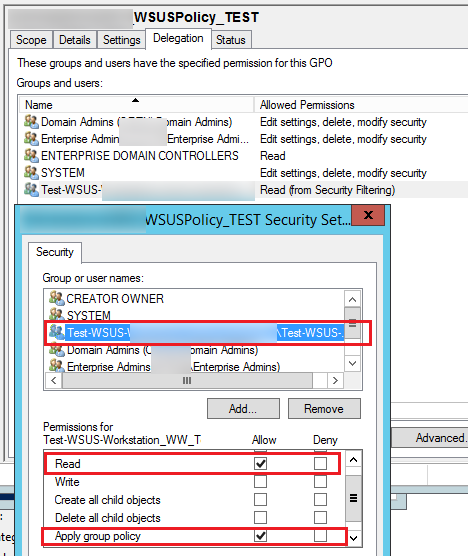Screen dimensions: 468x556
Task: Open the Settings tab
Action: coord(122,40)
